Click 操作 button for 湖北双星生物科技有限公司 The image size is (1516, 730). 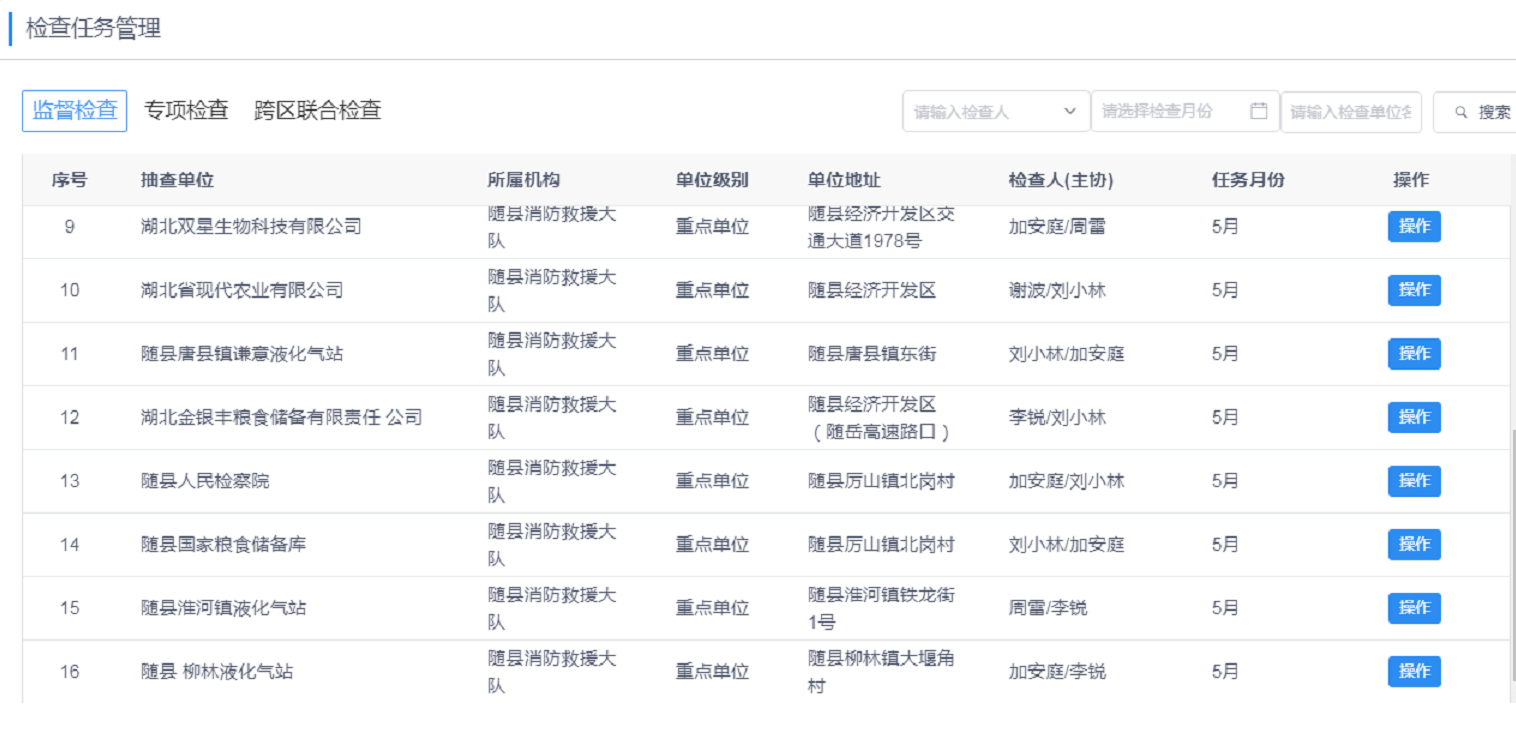1414,226
